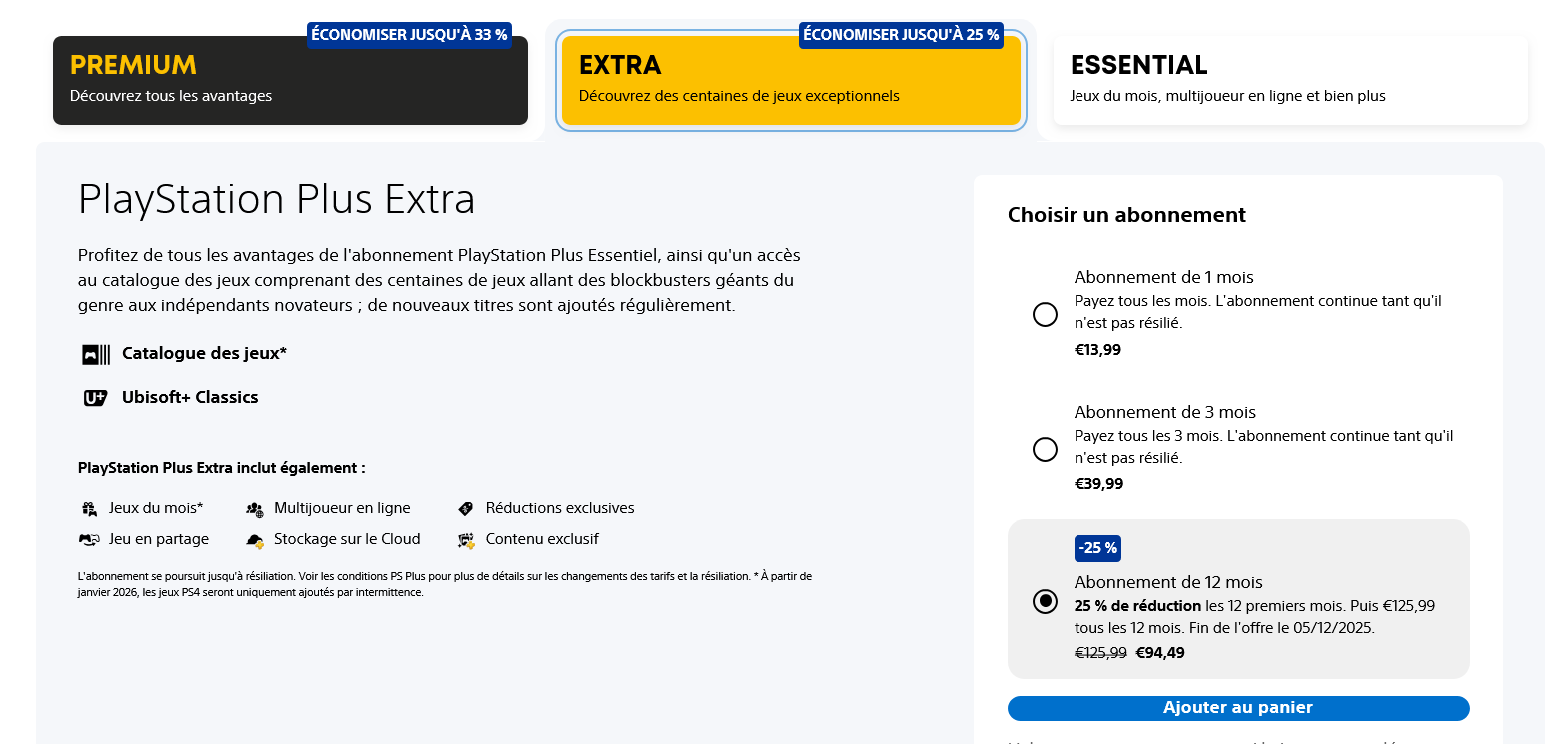Click the Ajouter au panier button
Screen dimensions: 1552x744
(x=1238, y=707)
